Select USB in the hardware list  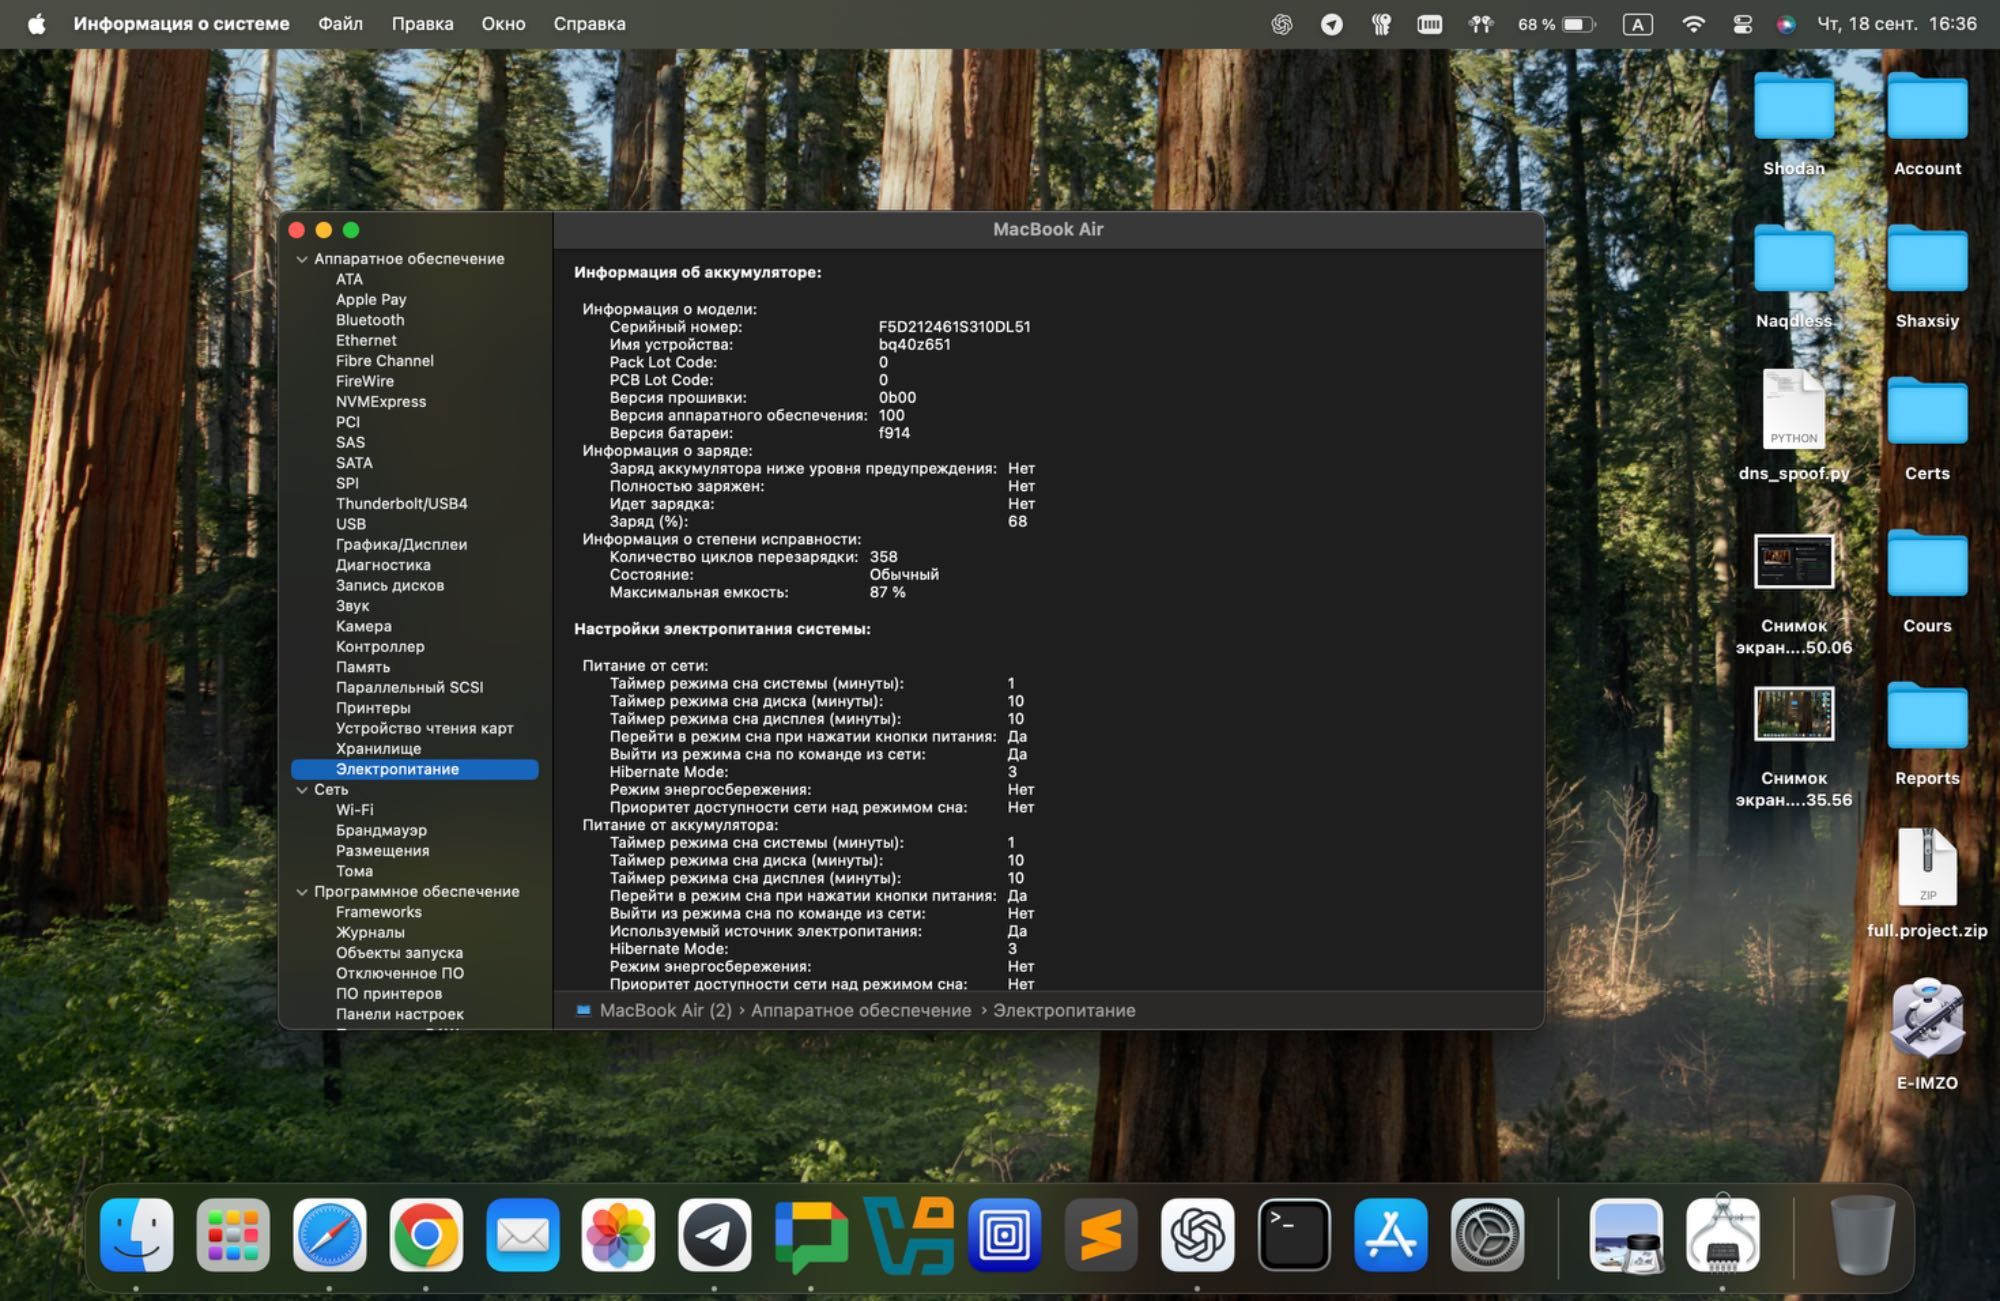350,524
